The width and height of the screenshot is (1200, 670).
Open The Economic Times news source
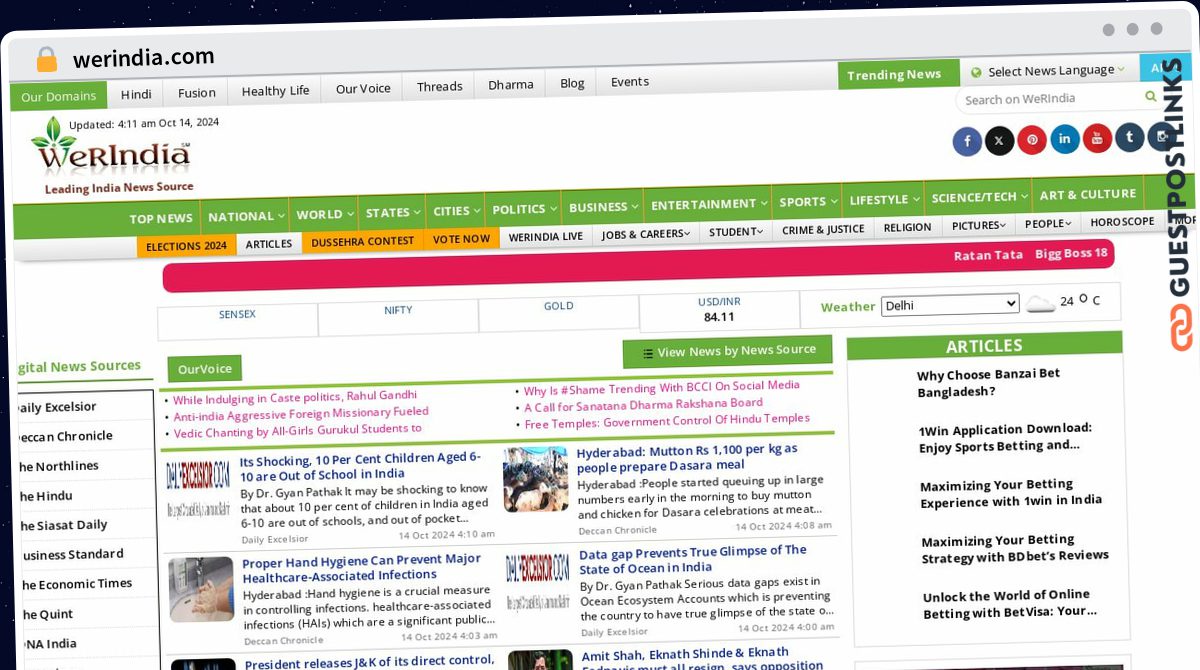click(x=76, y=584)
